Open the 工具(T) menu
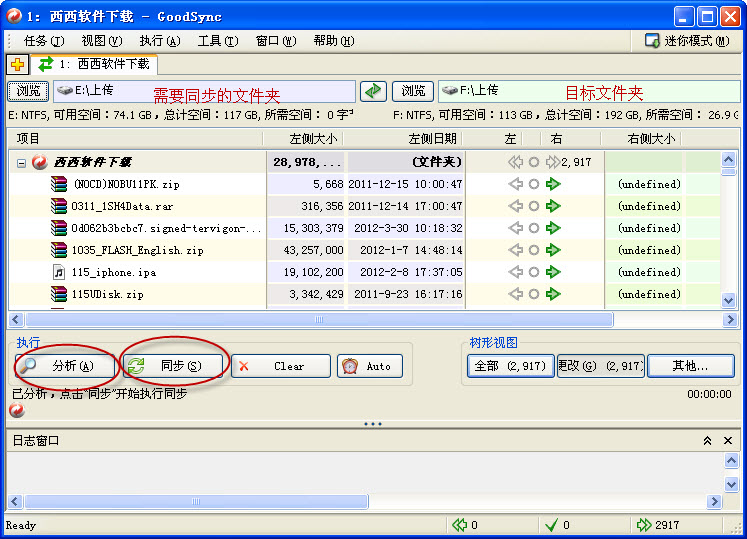Viewport: 747px width, 539px height. [x=218, y=41]
